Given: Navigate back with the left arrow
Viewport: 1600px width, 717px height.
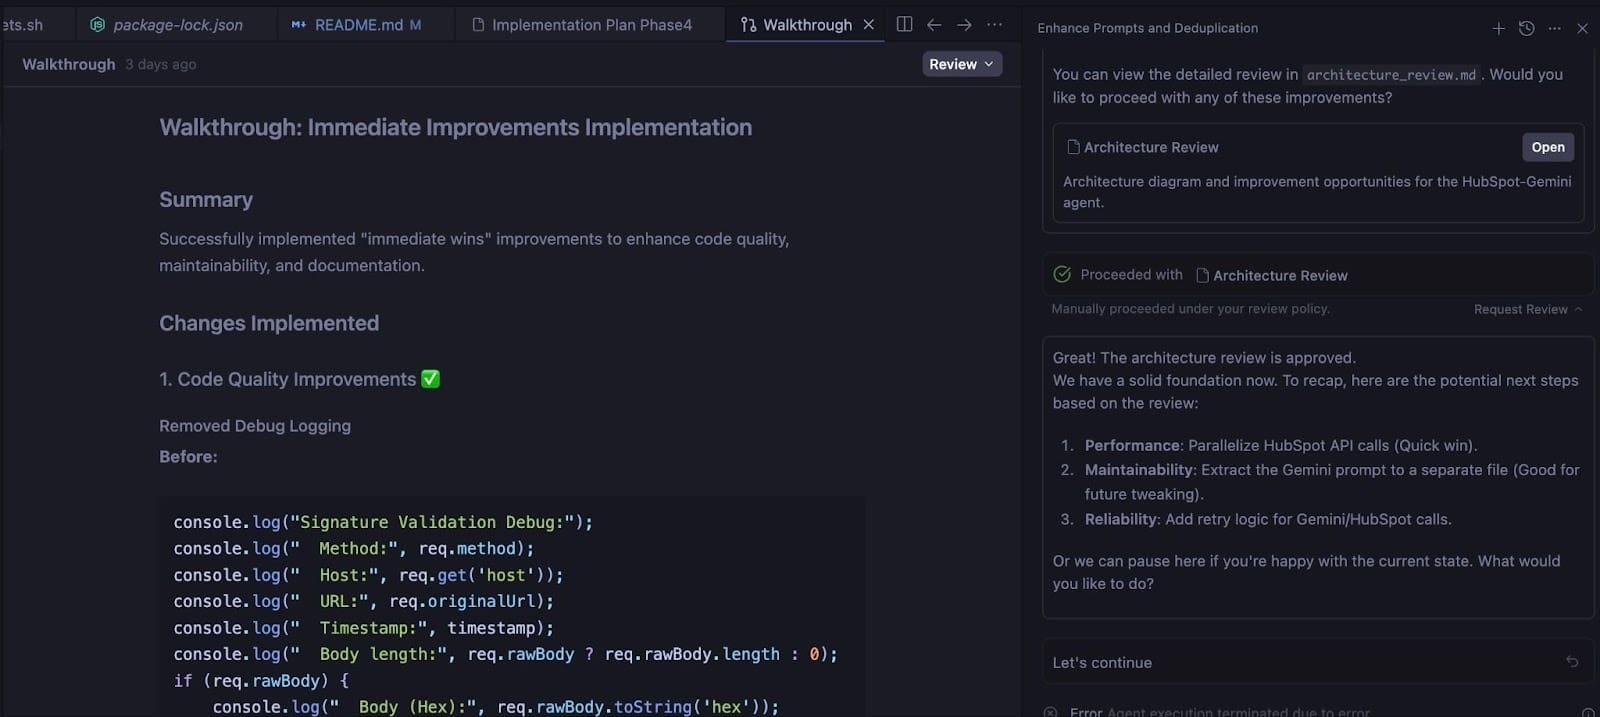Looking at the screenshot, I should (934, 25).
